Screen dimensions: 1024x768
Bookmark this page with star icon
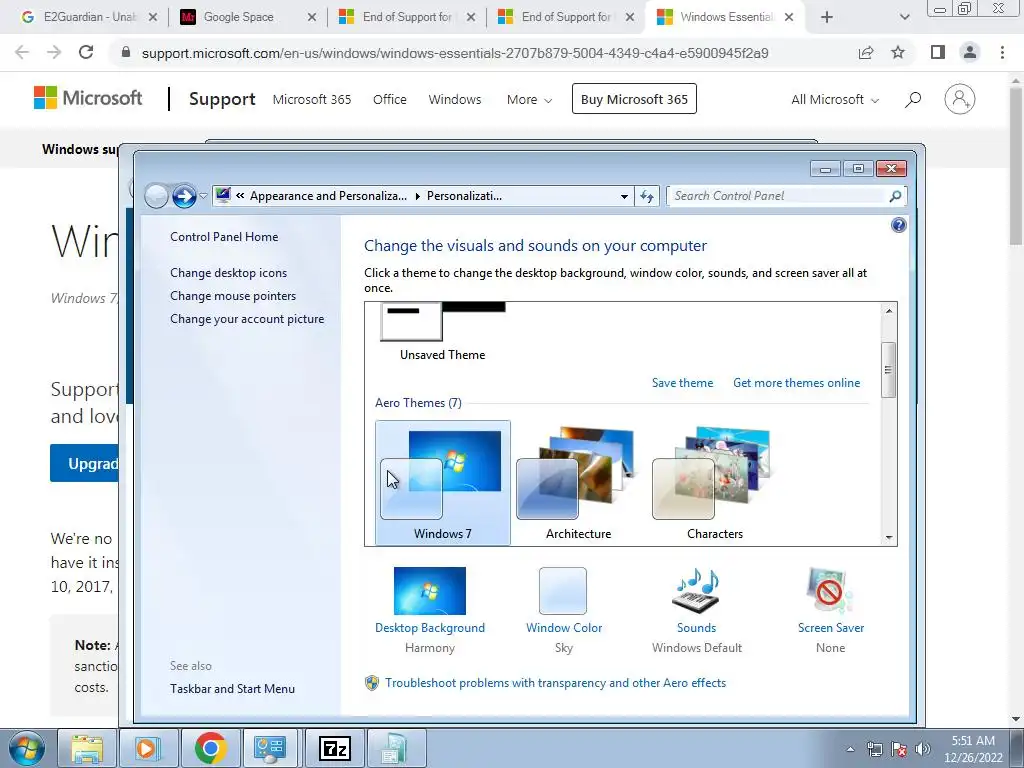point(898,52)
